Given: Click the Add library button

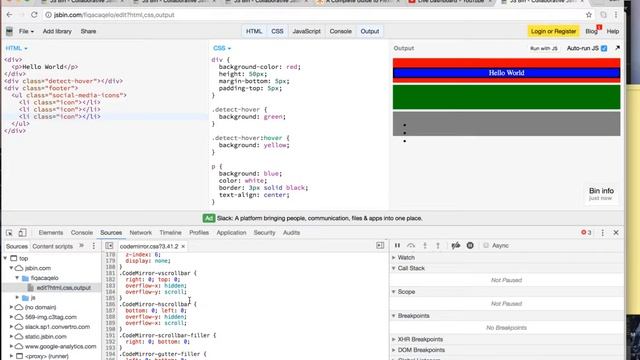Looking at the screenshot, I should pyautogui.click(x=57, y=31).
